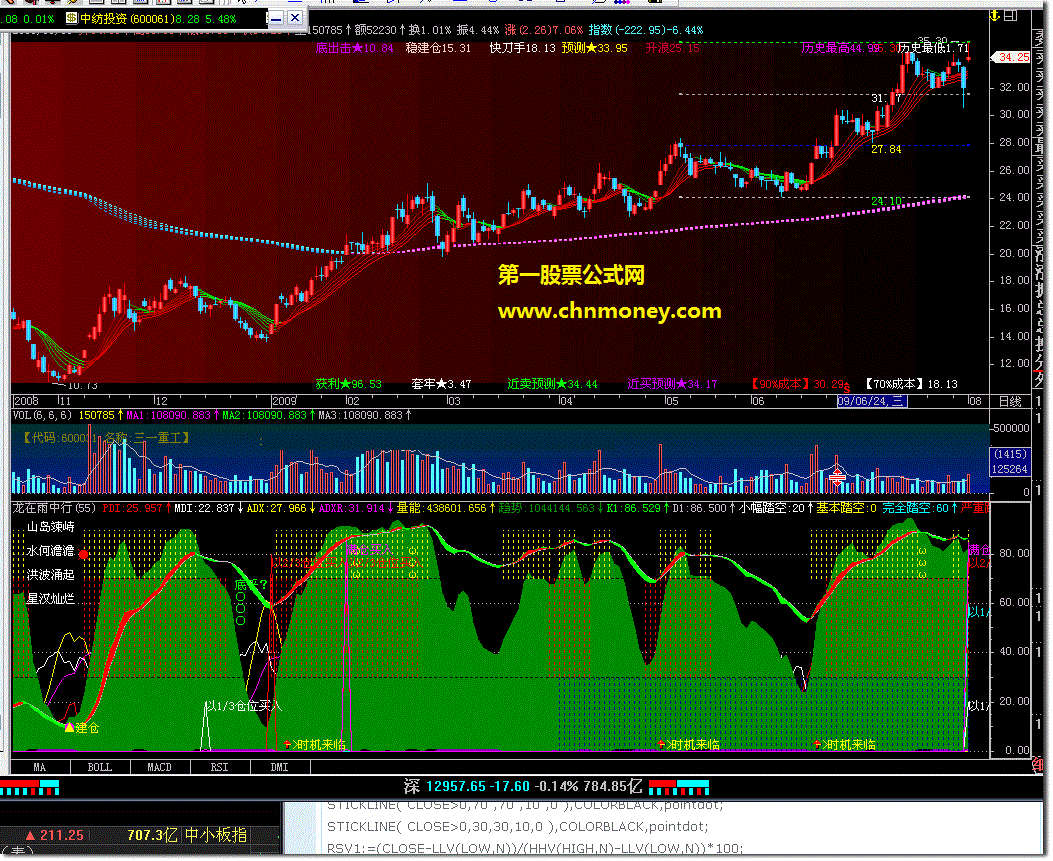1053x861 pixels.
Task: Click the 【70%成本】18.13 label
Action: coord(910,384)
